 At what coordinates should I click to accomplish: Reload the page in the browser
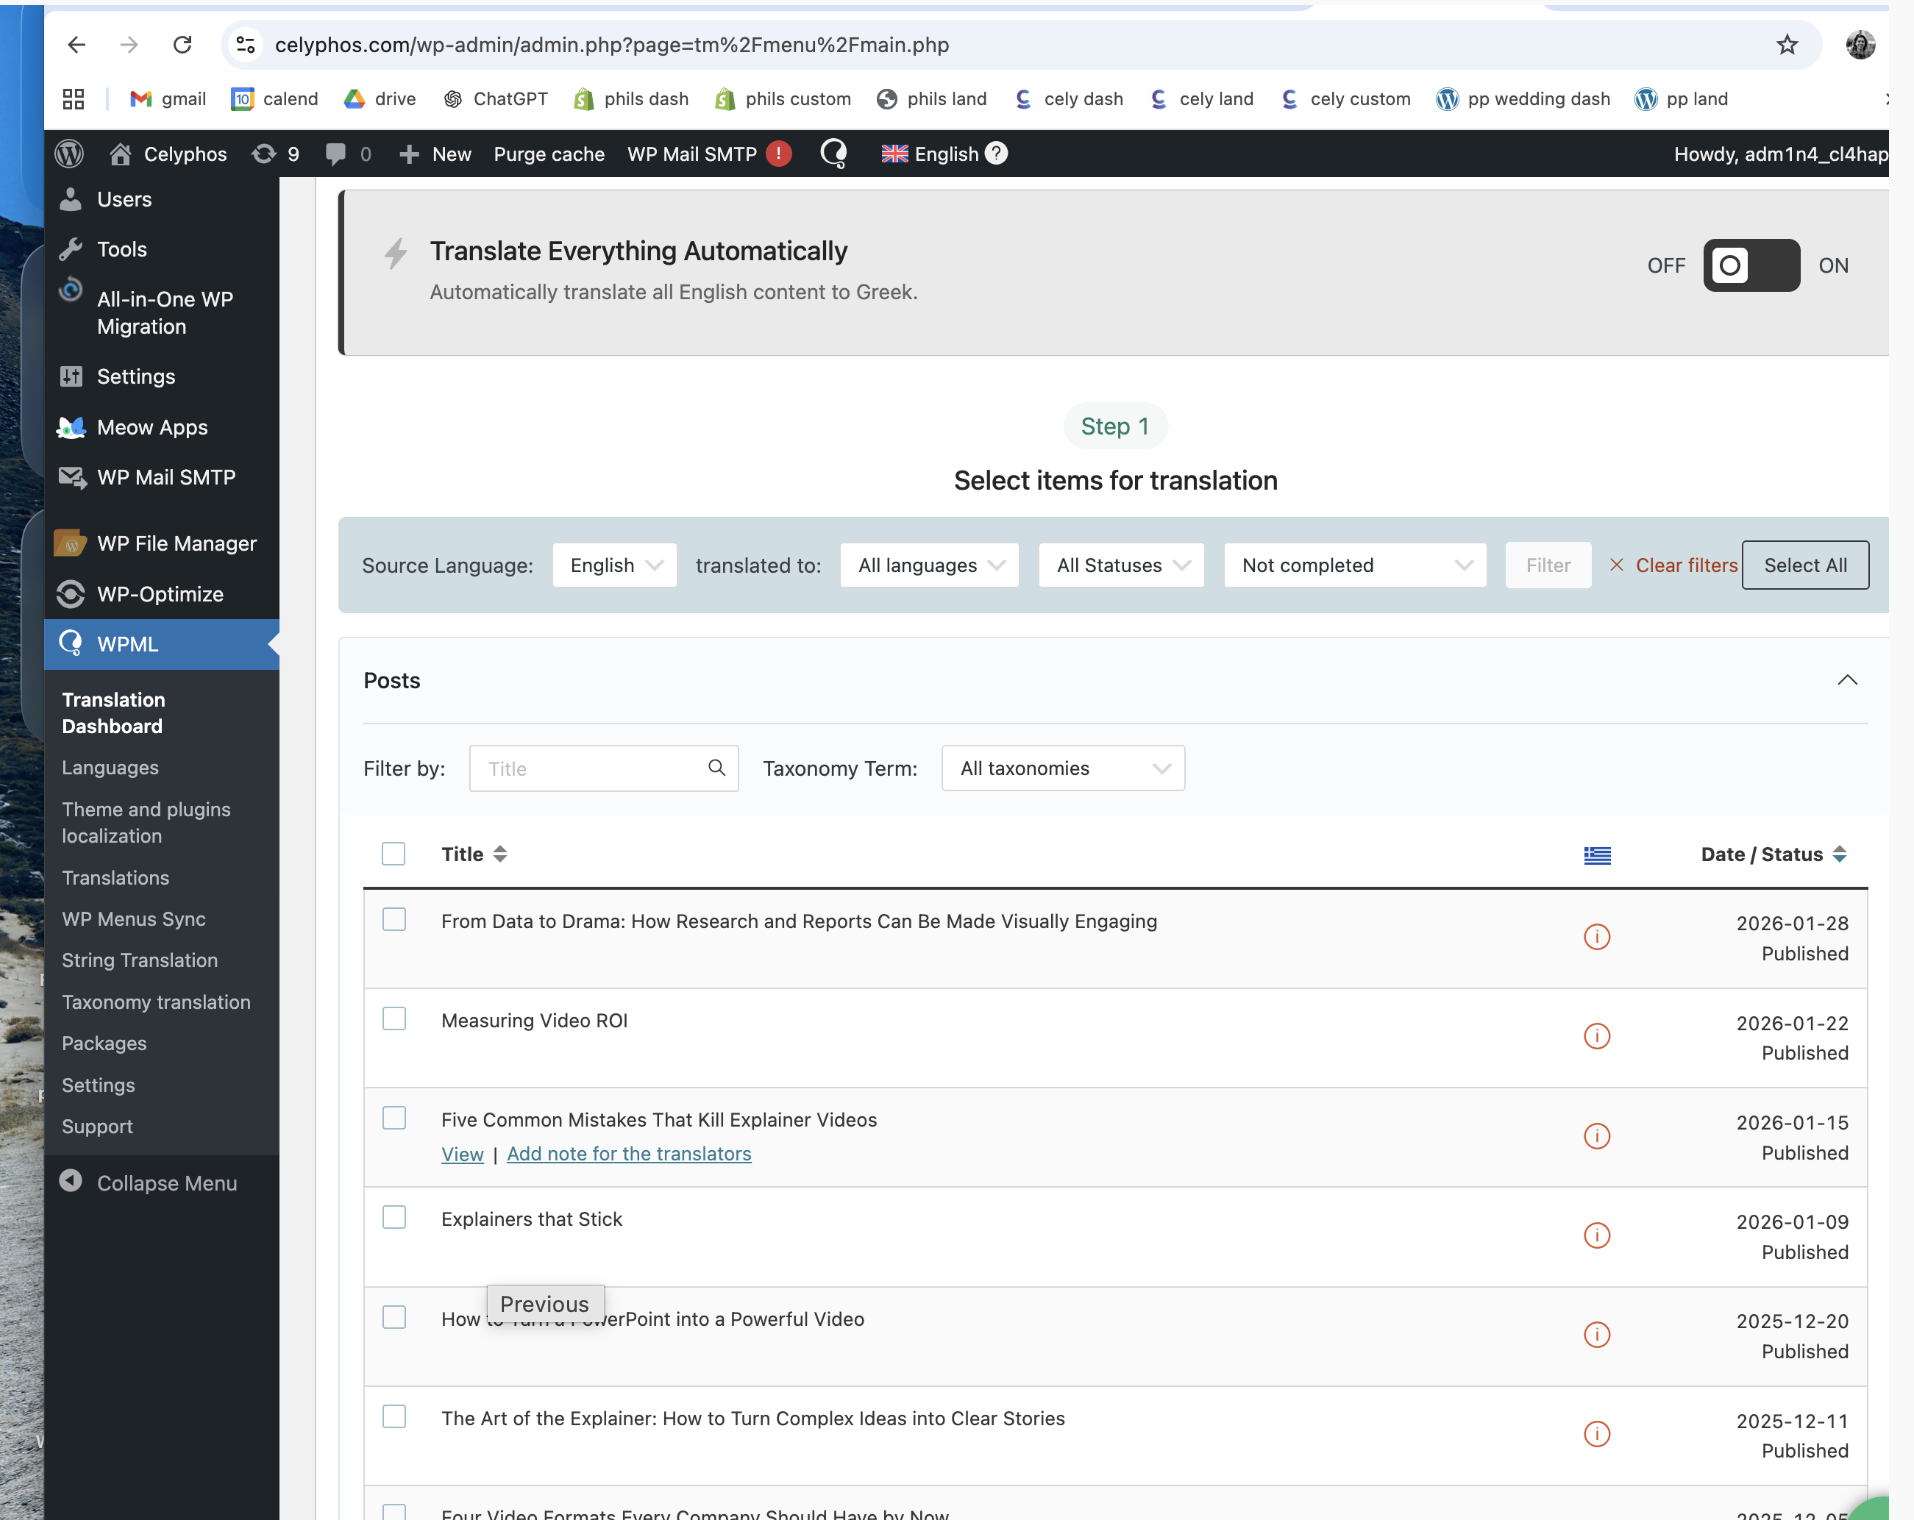(182, 45)
